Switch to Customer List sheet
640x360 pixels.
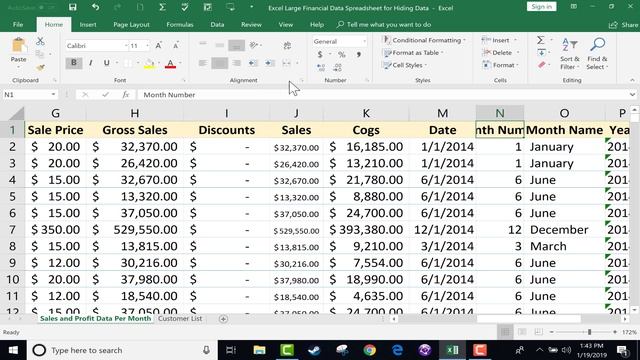tap(180, 318)
